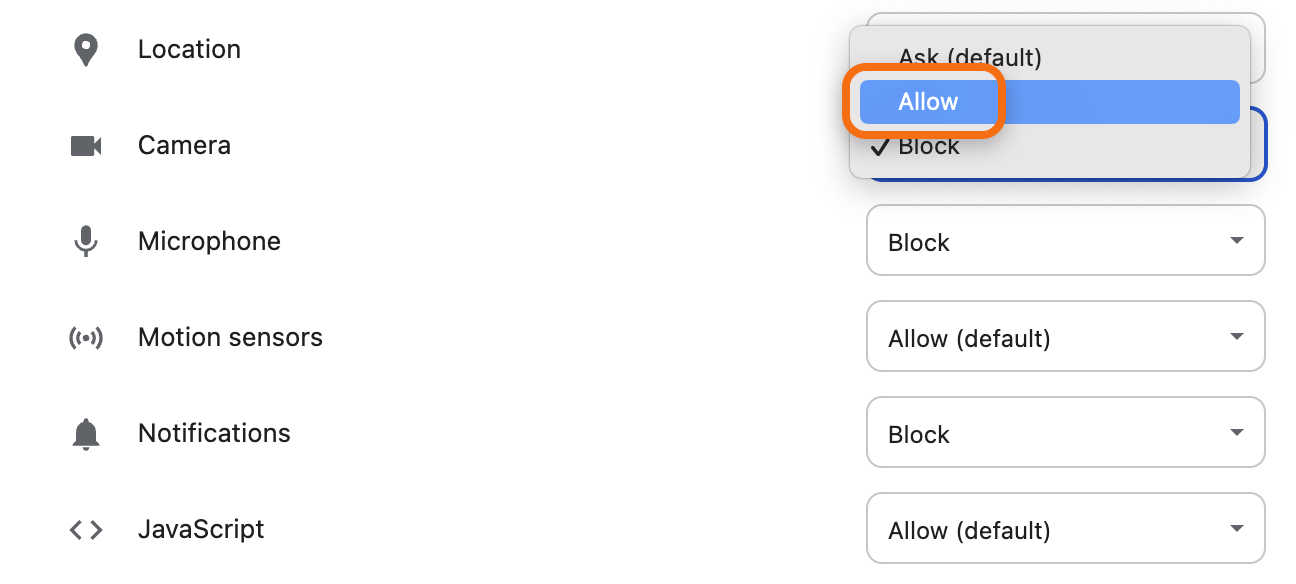
Task: Click the Notifications bell icon
Action: (86, 434)
